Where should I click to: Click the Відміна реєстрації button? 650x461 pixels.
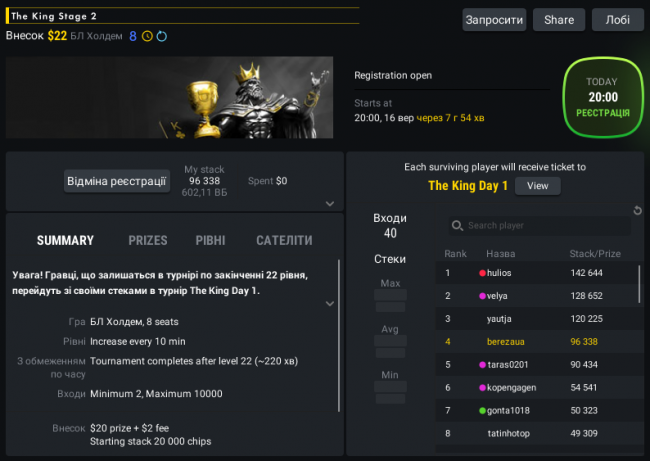[117, 181]
